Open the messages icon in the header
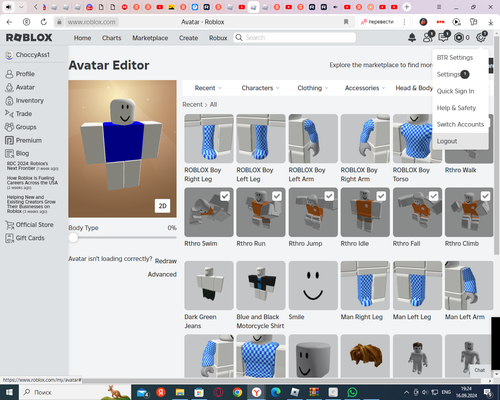 pos(443,37)
